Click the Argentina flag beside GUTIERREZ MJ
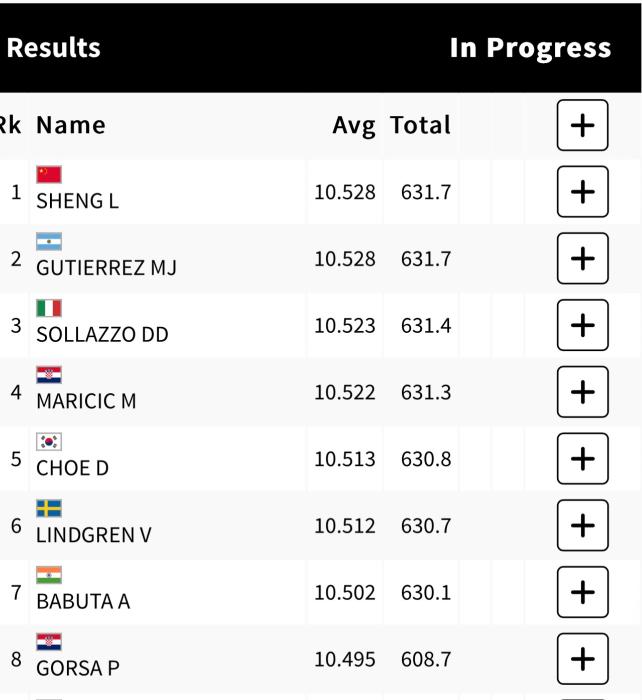 point(49,241)
